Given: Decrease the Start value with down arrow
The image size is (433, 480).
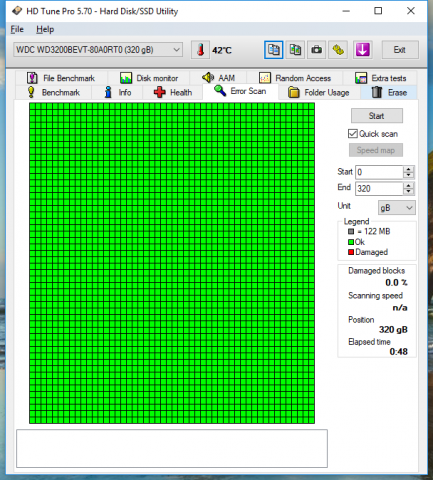Looking at the screenshot, I should (x=408, y=175).
